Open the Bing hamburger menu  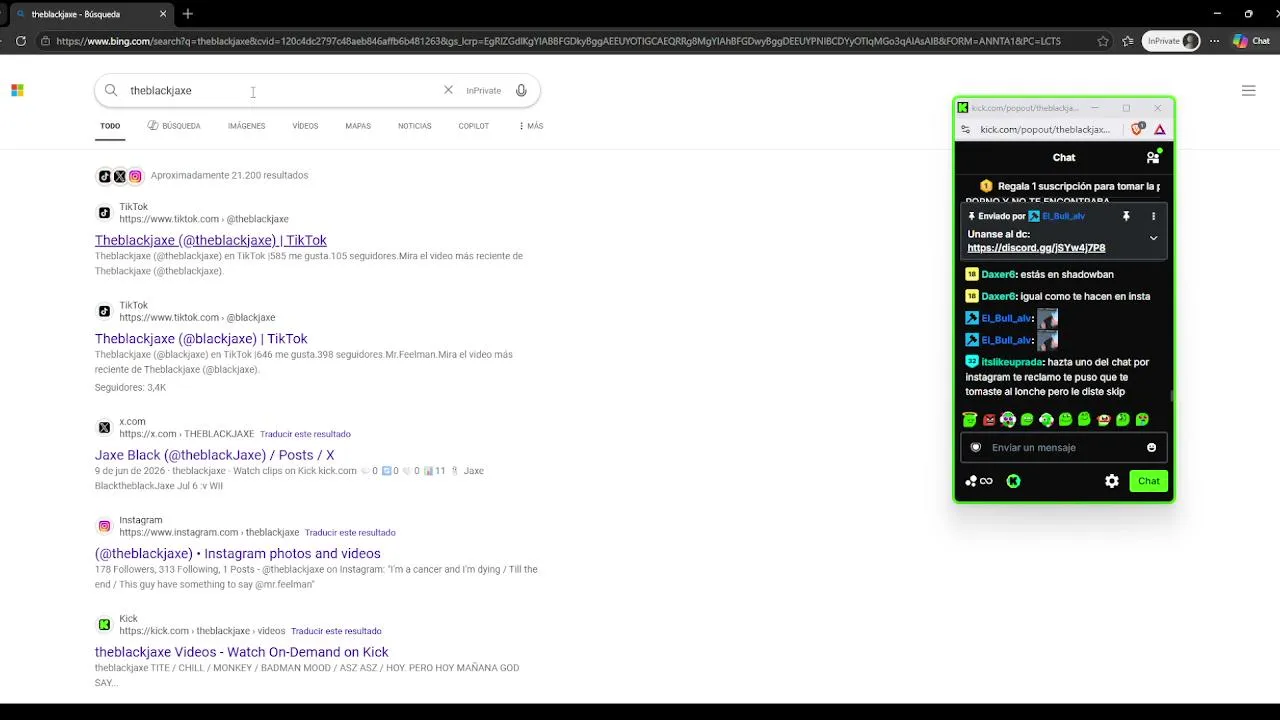pos(1248,90)
